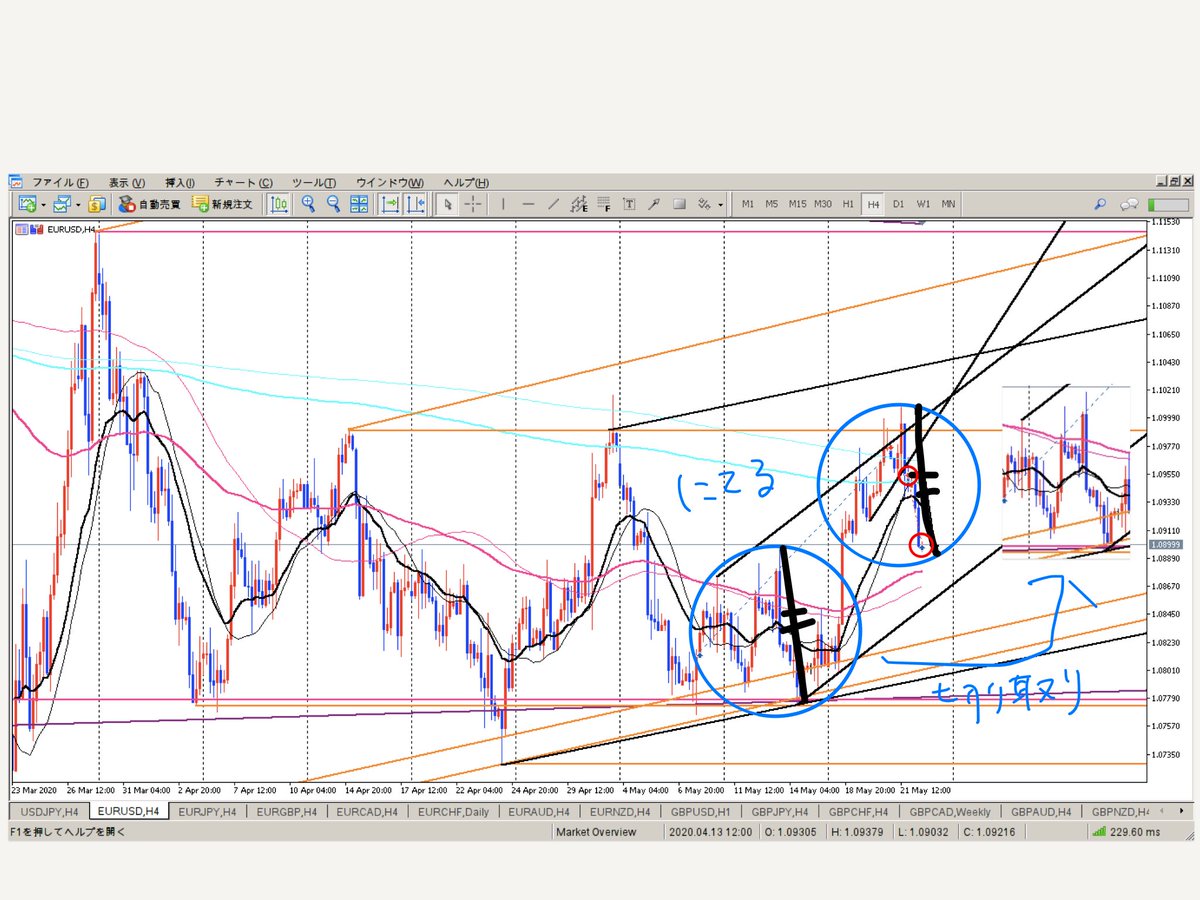Switch chart to bar chart mode
The width and height of the screenshot is (1200, 900).
click(x=279, y=204)
